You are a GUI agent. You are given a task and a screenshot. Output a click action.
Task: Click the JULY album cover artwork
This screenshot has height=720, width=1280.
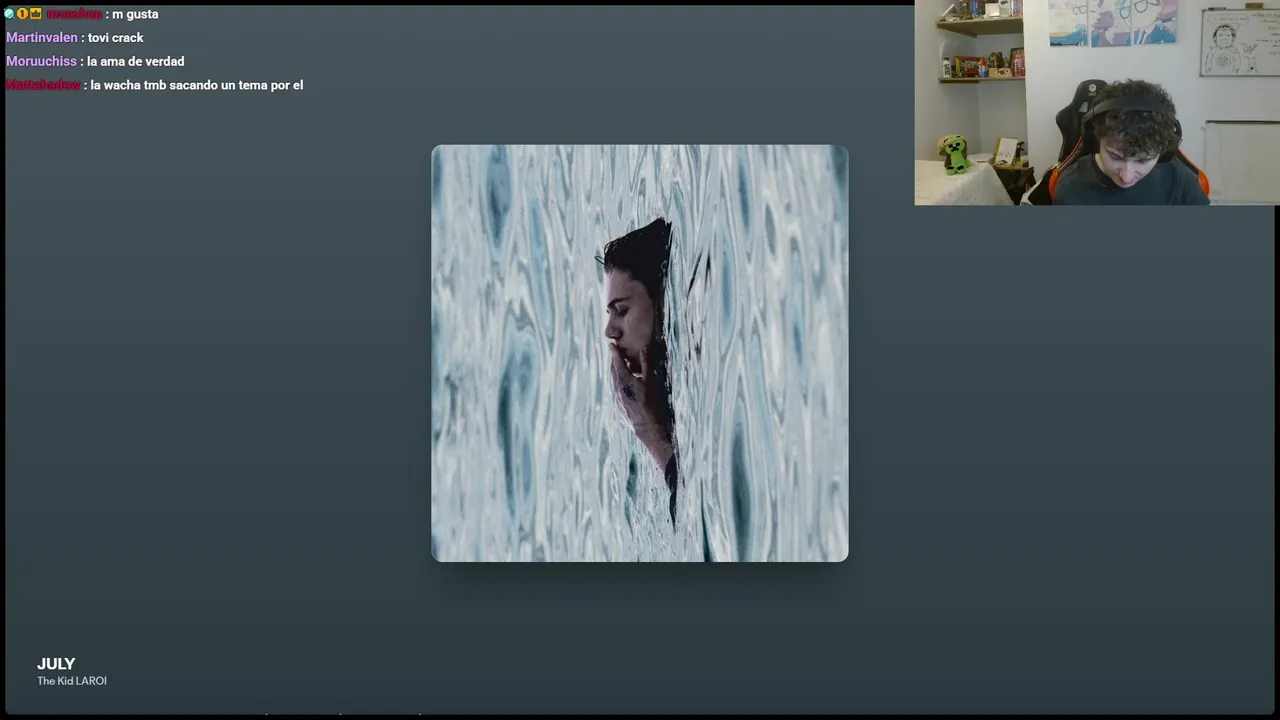pyautogui.click(x=640, y=353)
